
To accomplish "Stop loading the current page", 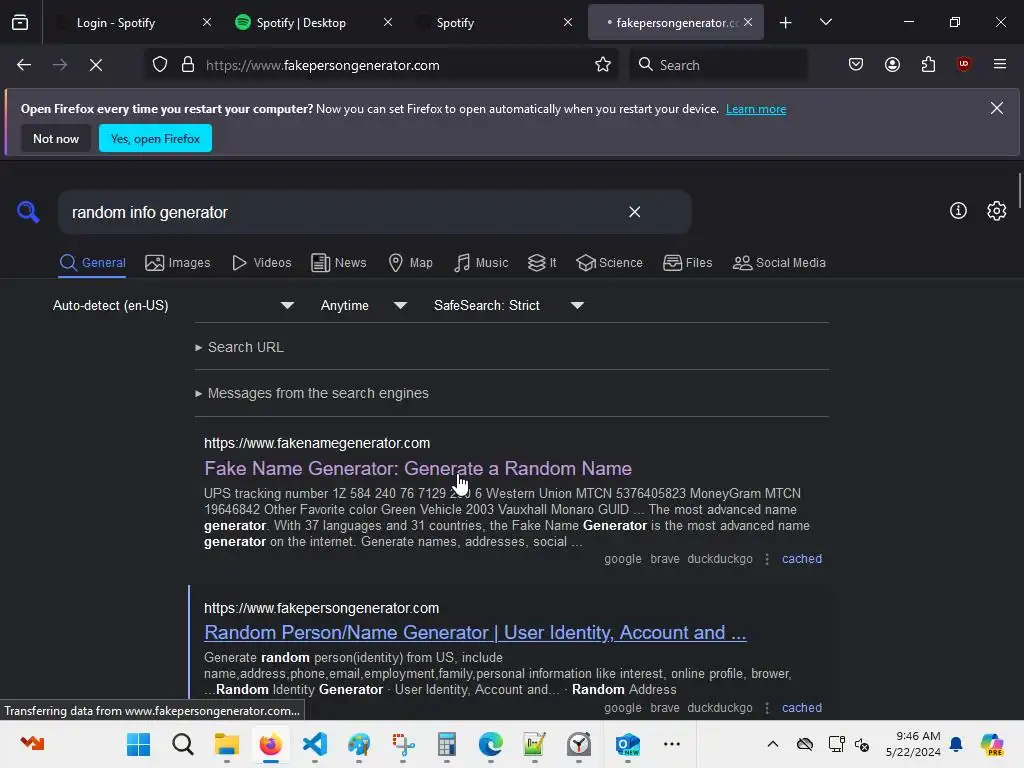I will tap(96, 65).
